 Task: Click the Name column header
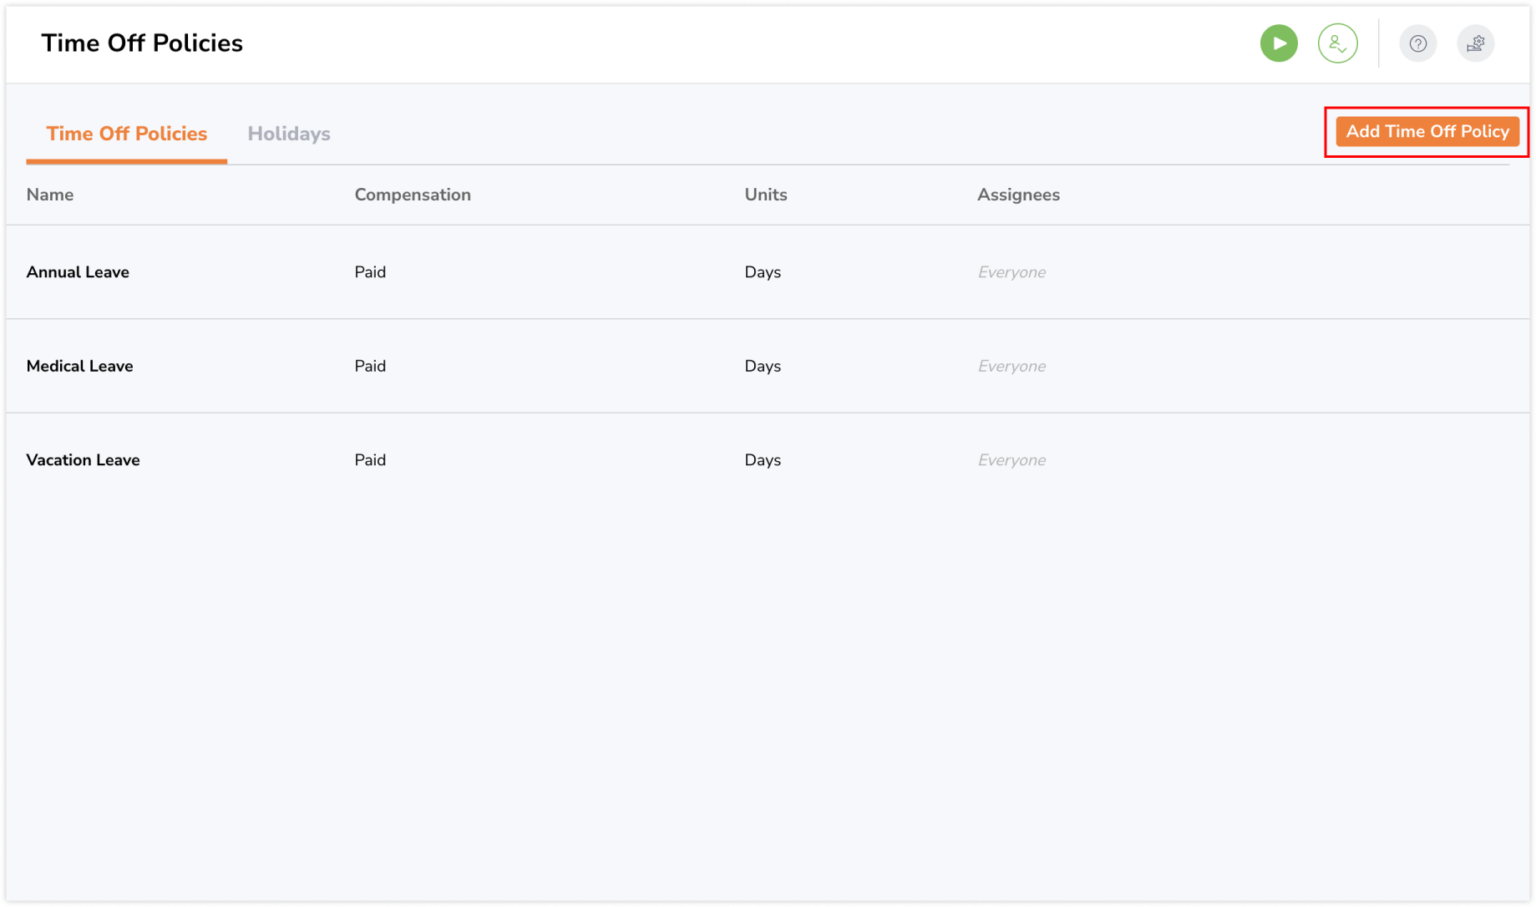pos(50,195)
